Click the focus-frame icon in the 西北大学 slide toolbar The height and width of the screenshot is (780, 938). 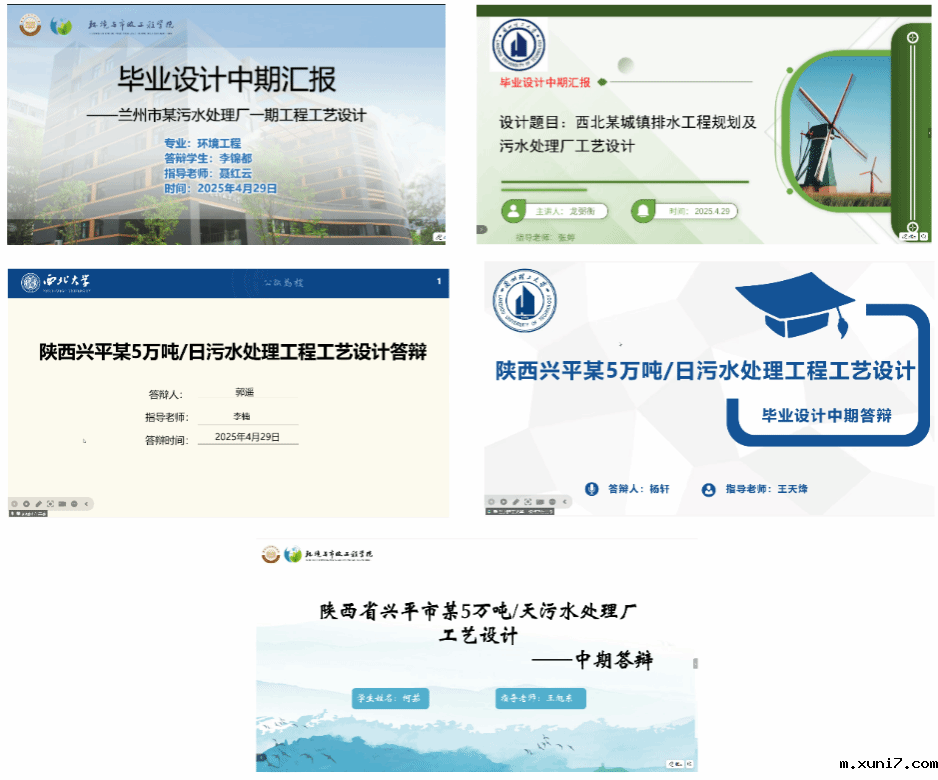tap(50, 503)
